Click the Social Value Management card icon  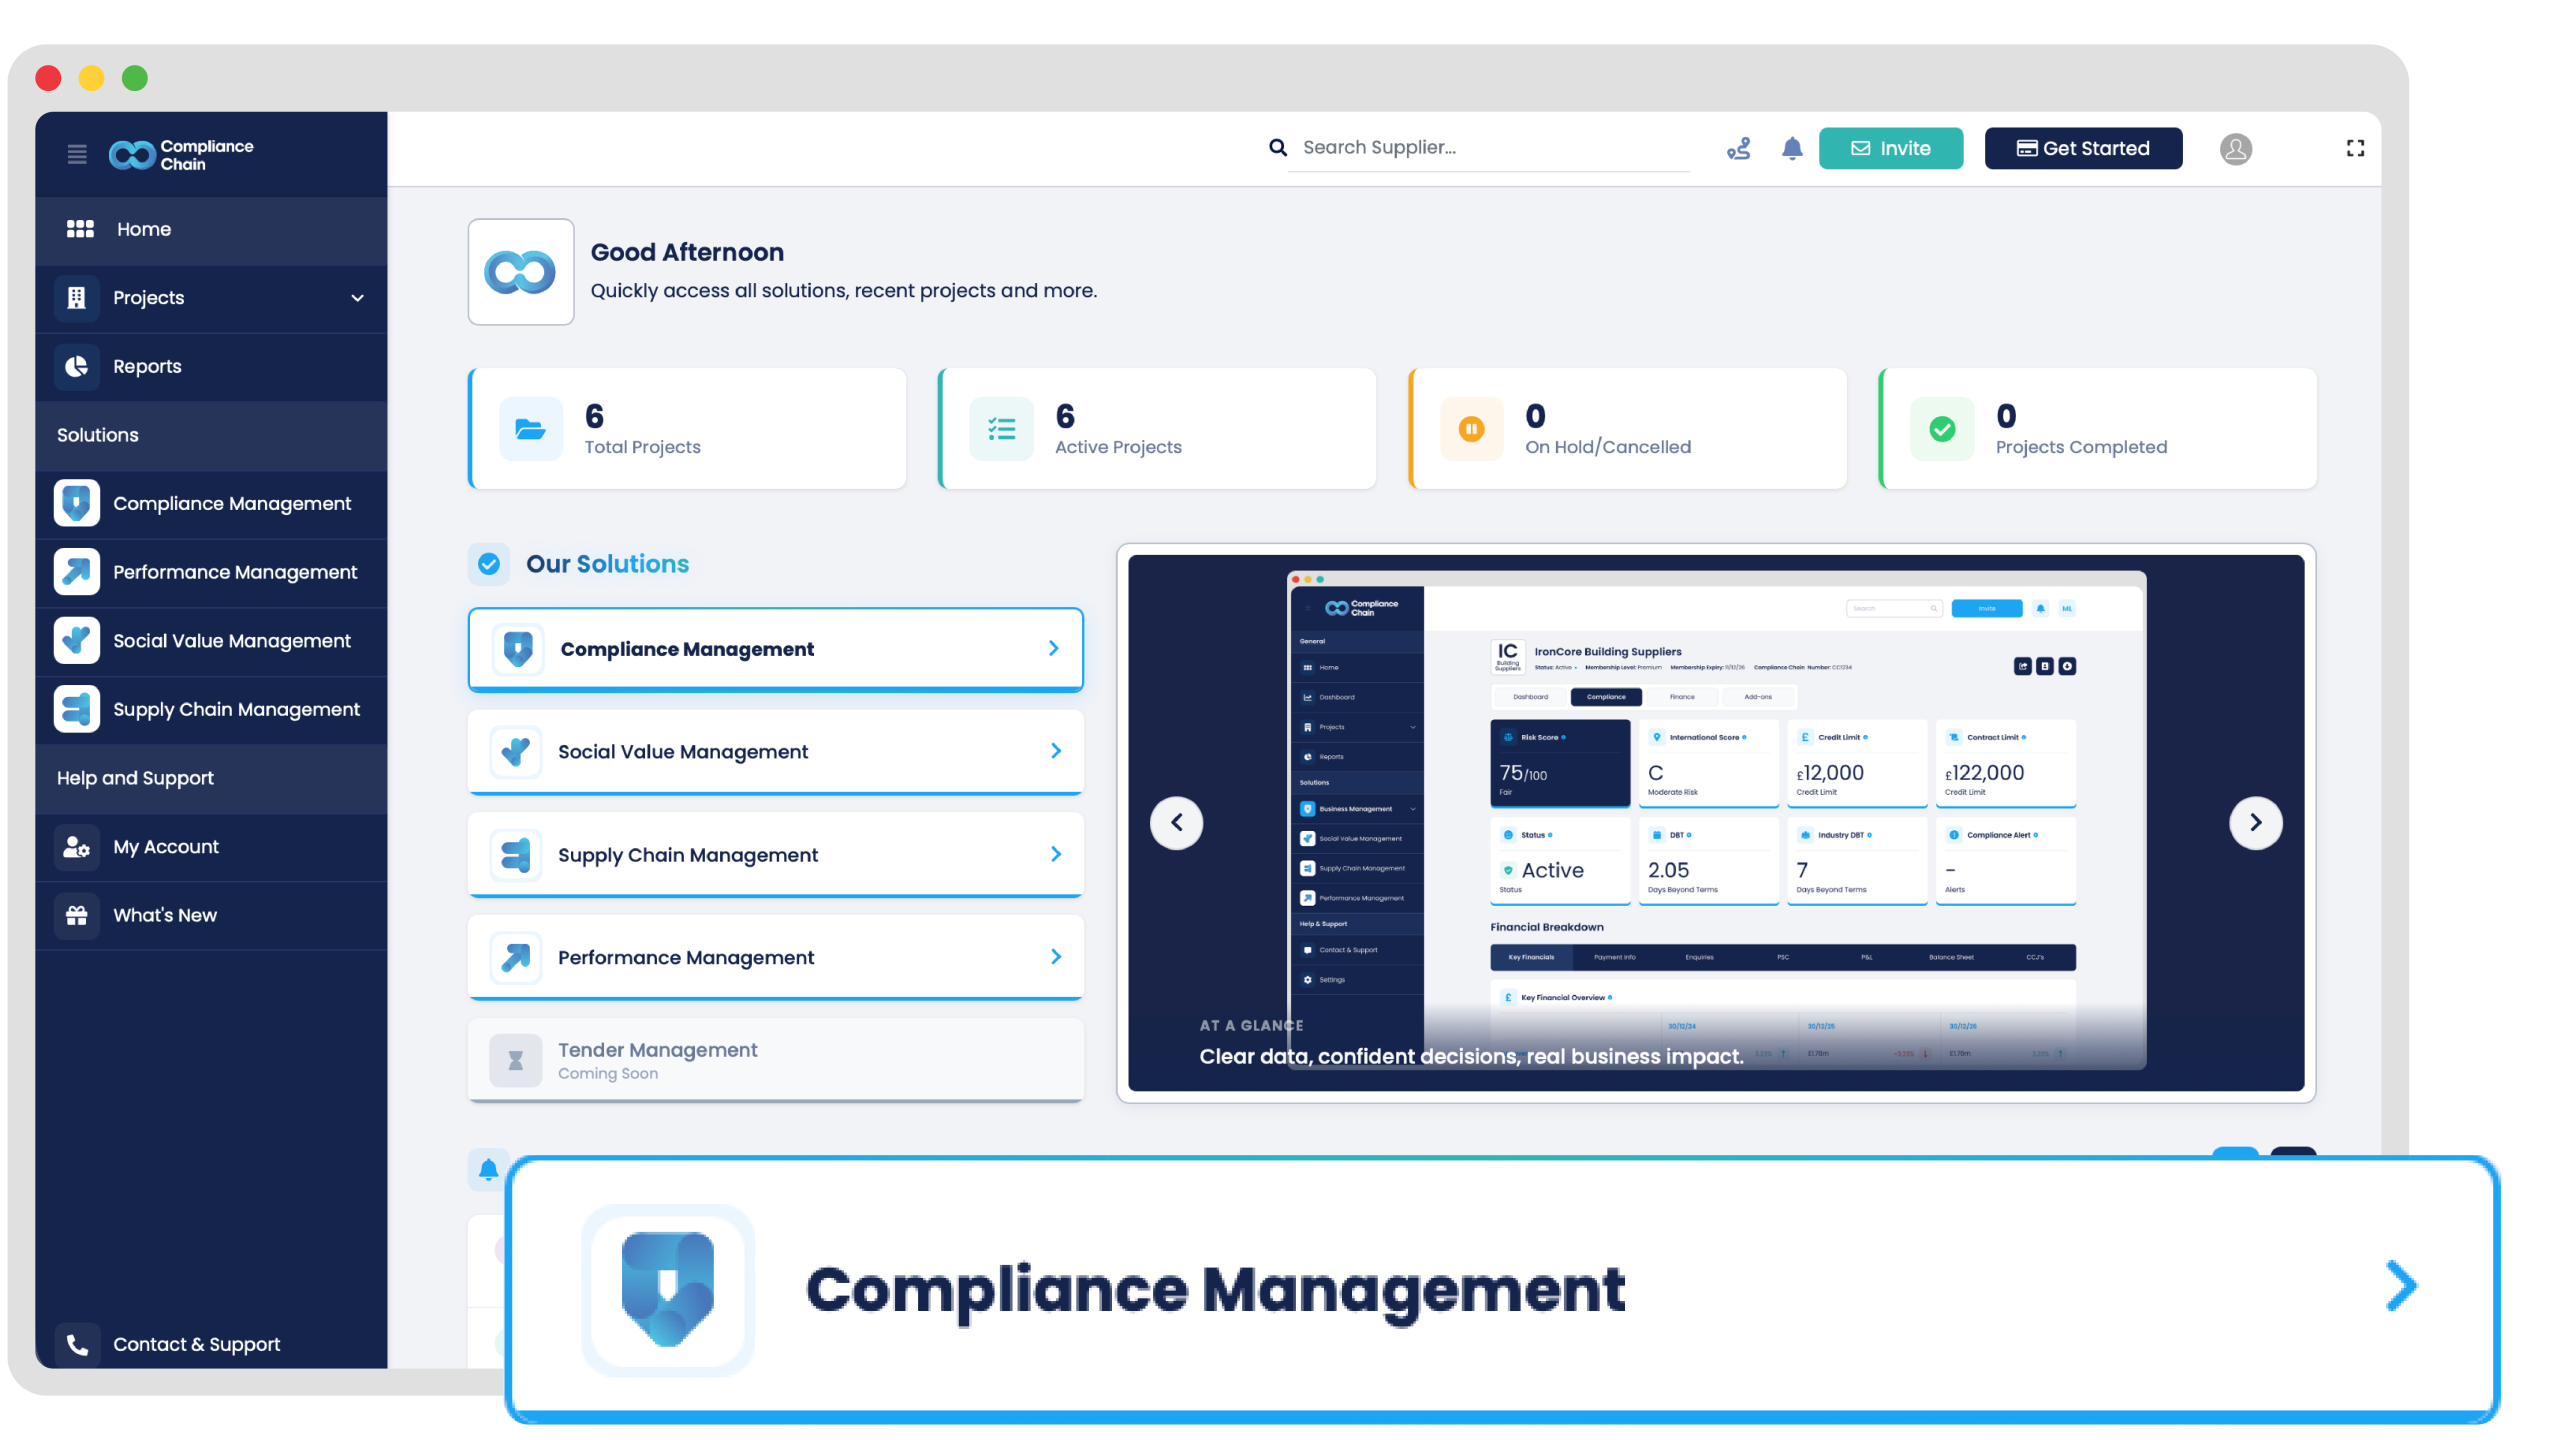click(516, 751)
